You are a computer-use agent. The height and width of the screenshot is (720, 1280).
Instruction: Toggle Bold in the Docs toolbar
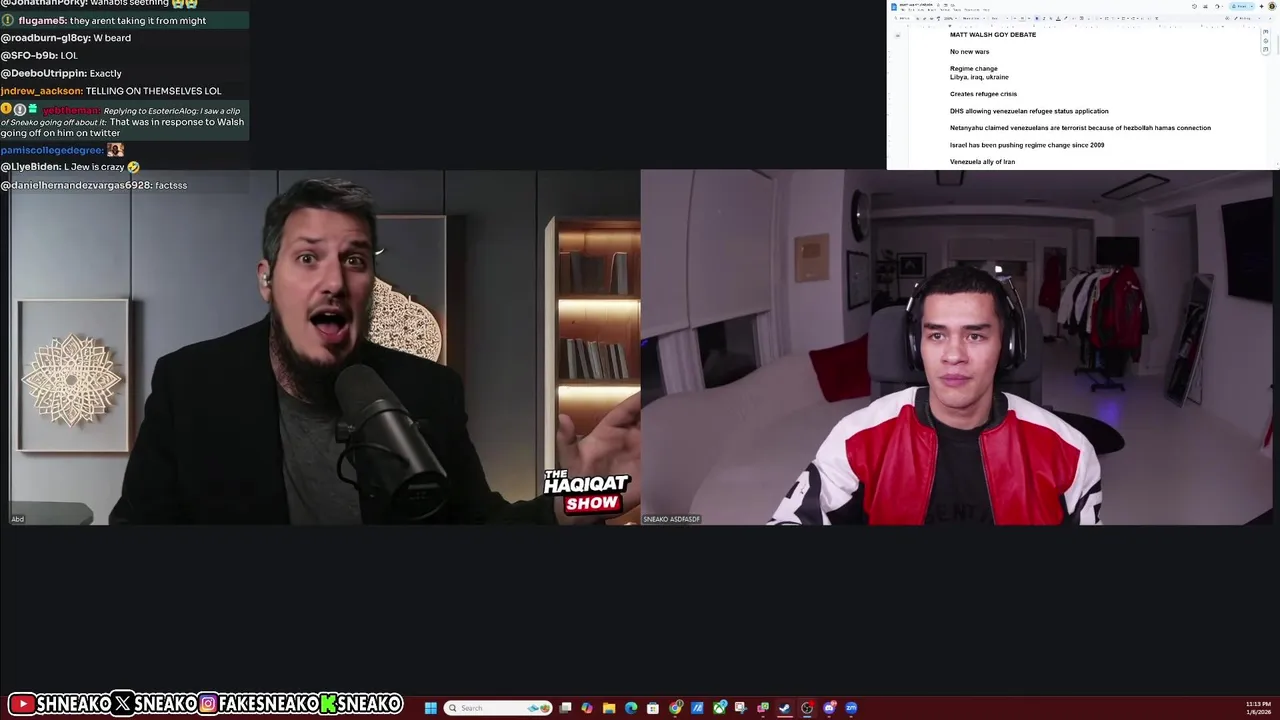tap(1037, 18)
